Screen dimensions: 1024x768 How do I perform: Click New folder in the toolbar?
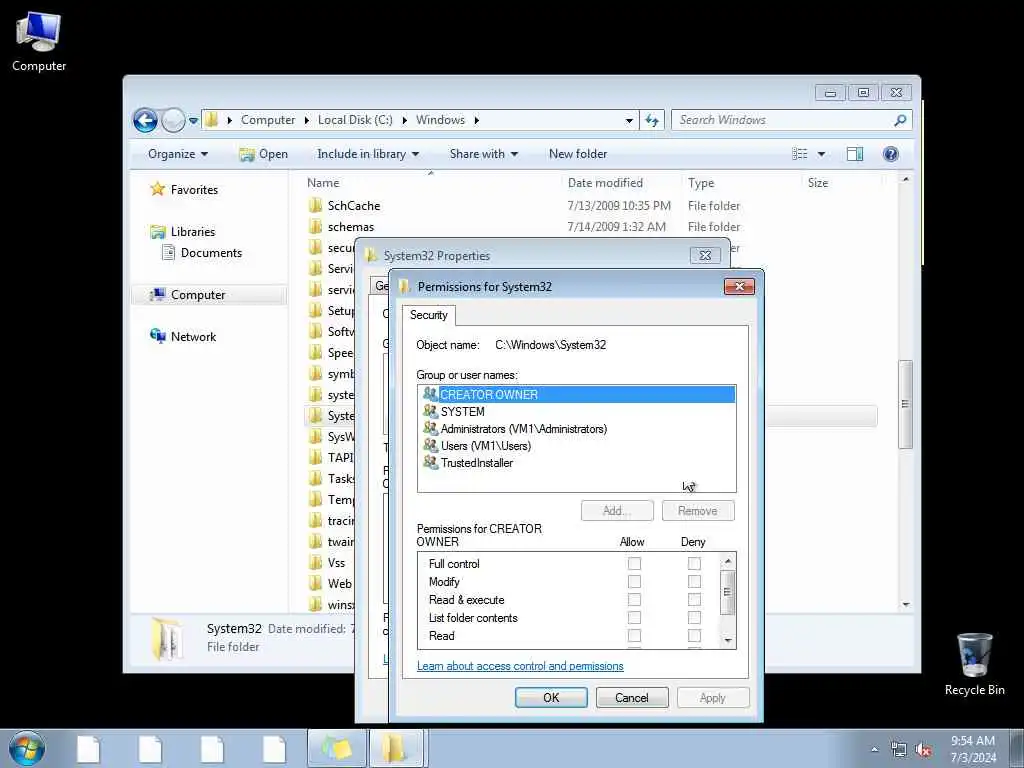click(578, 154)
